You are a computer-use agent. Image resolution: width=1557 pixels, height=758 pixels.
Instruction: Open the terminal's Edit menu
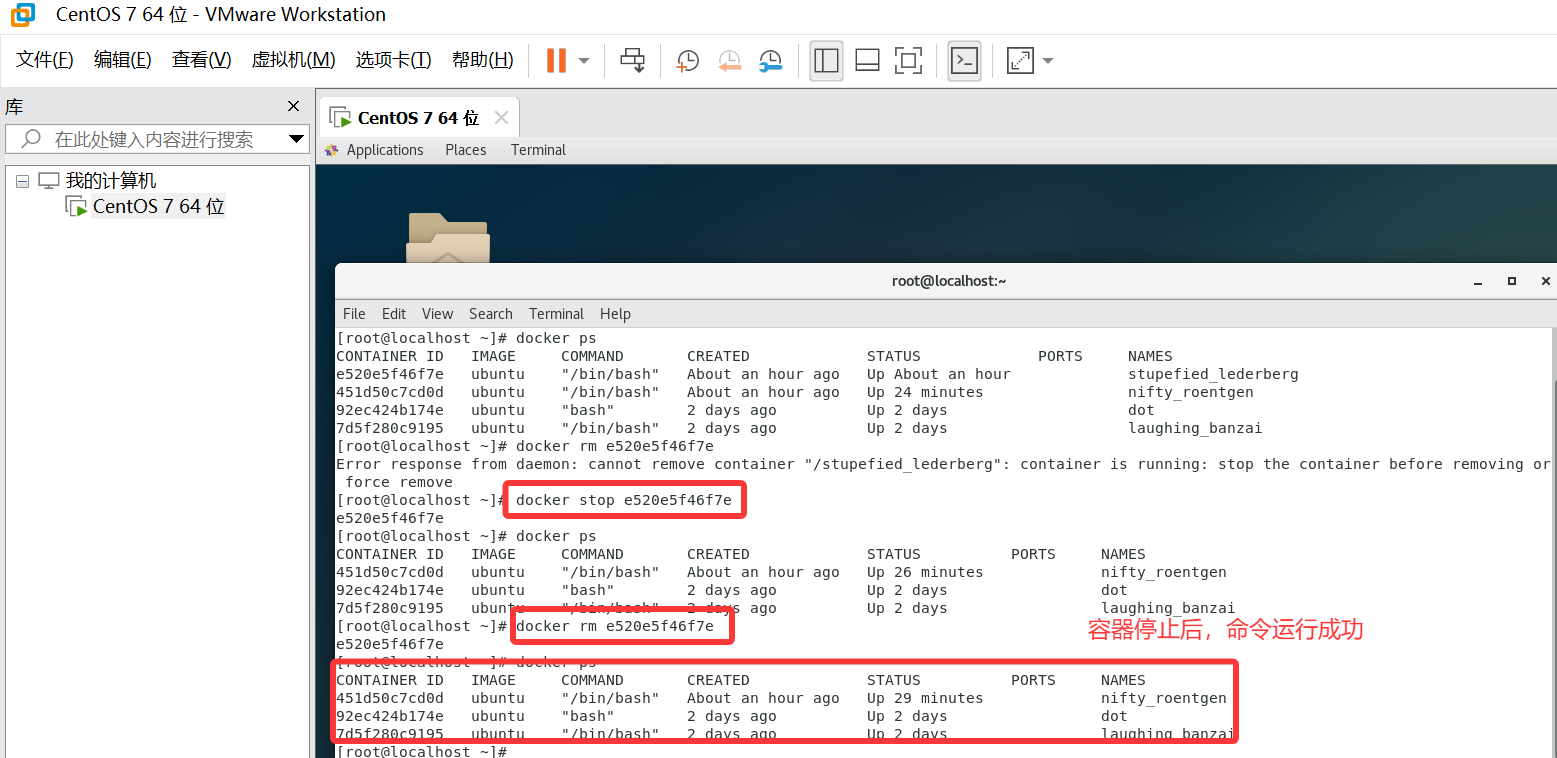[394, 314]
